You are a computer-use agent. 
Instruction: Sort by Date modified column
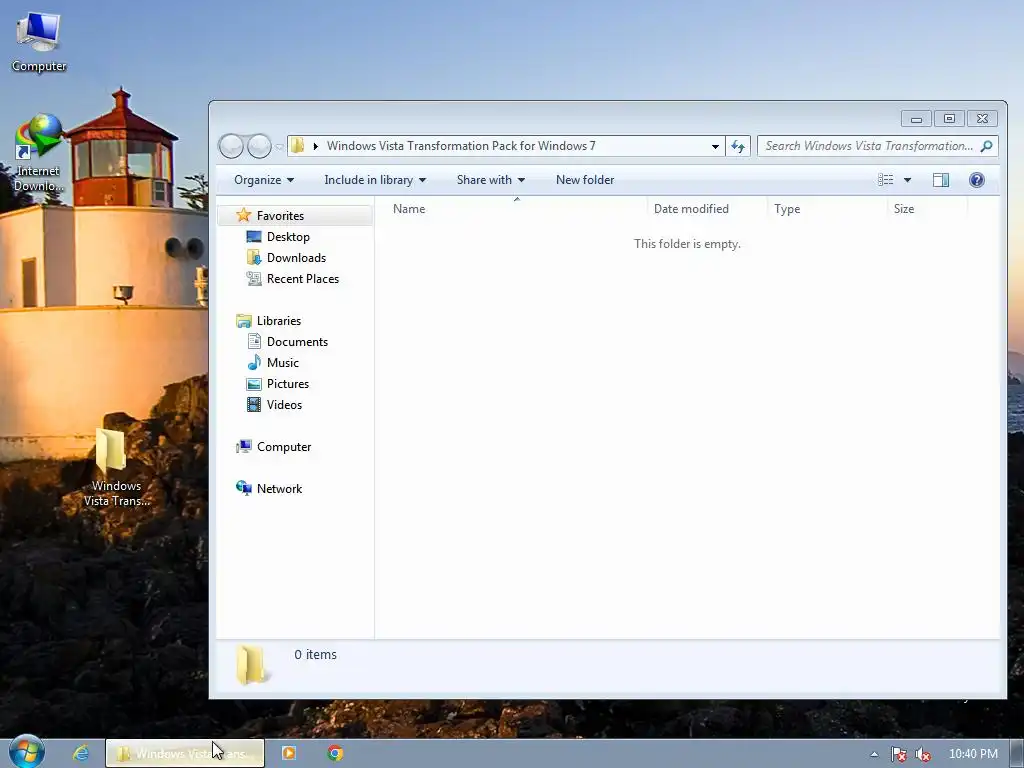coord(708,208)
